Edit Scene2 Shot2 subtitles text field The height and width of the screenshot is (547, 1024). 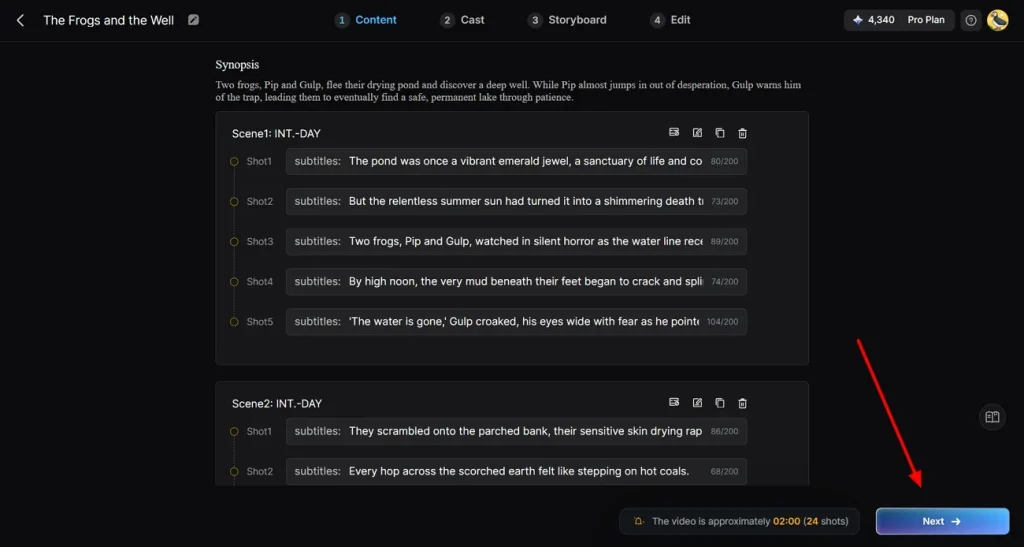[x=516, y=471]
